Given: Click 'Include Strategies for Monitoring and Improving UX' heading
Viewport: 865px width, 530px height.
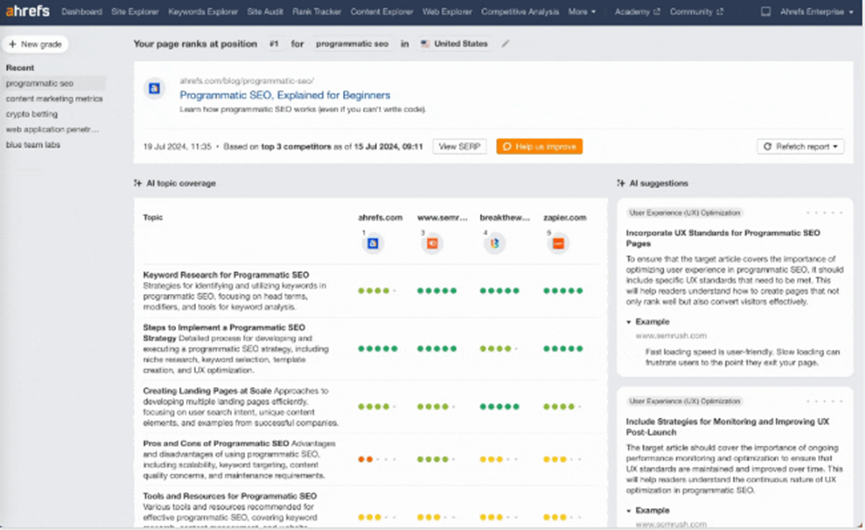Looking at the screenshot, I should pyautogui.click(x=727, y=427).
